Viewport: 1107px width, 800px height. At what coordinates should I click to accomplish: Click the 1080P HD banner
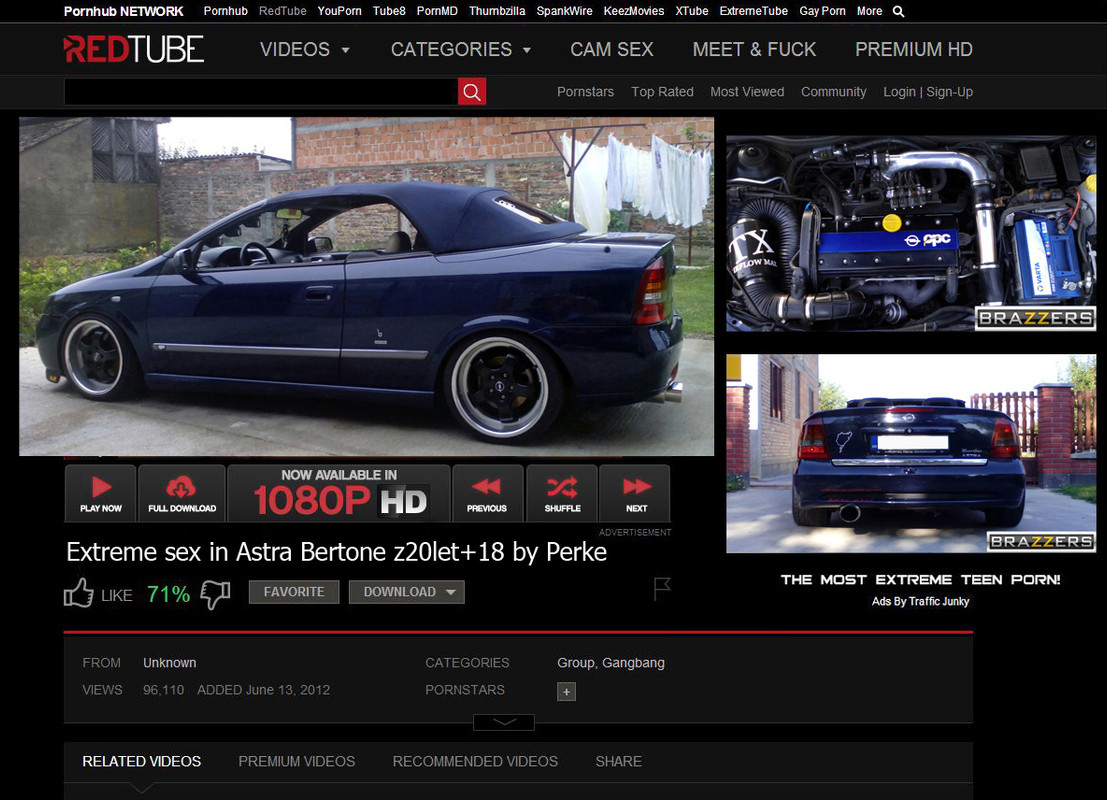[x=339, y=494]
